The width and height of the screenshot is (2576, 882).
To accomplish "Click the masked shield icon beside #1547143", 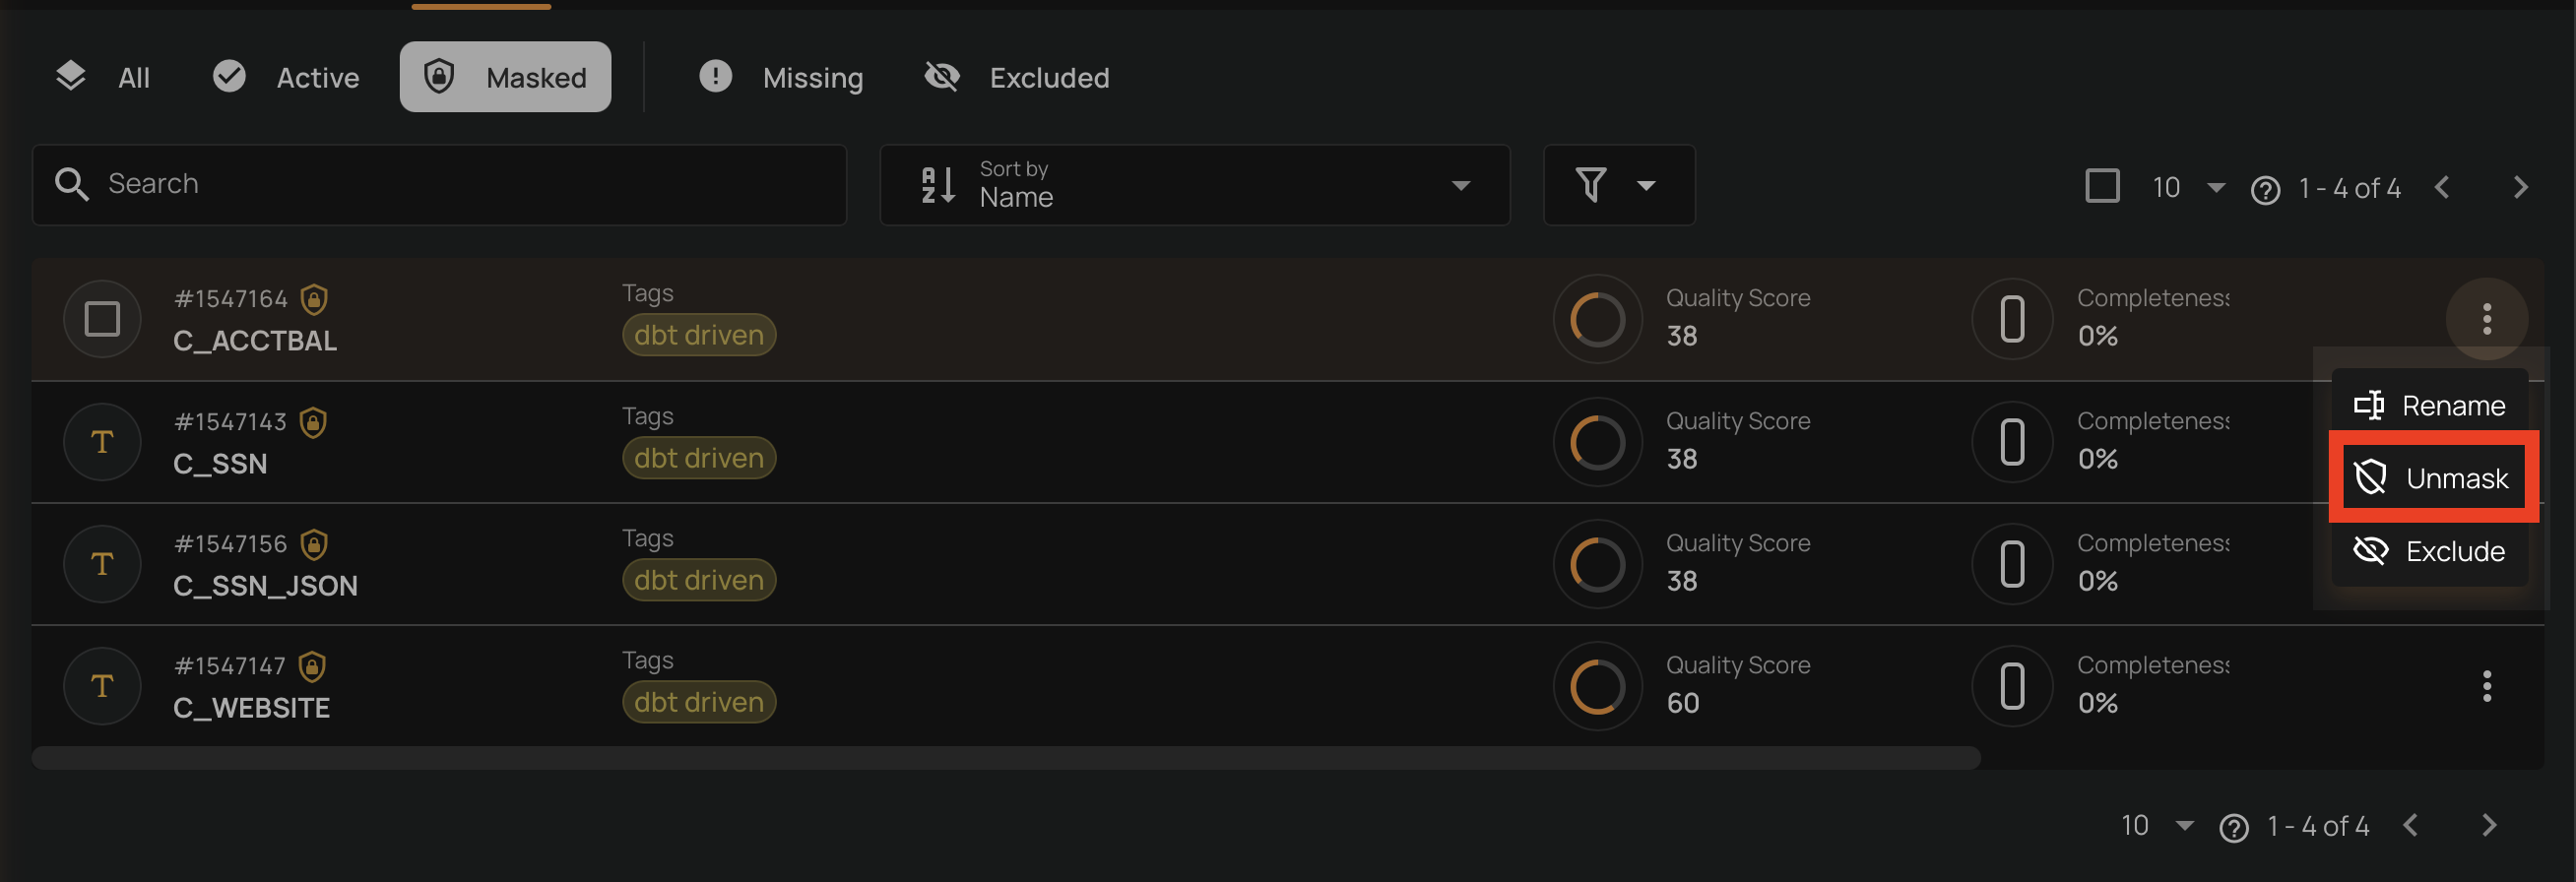I will pos(313,422).
